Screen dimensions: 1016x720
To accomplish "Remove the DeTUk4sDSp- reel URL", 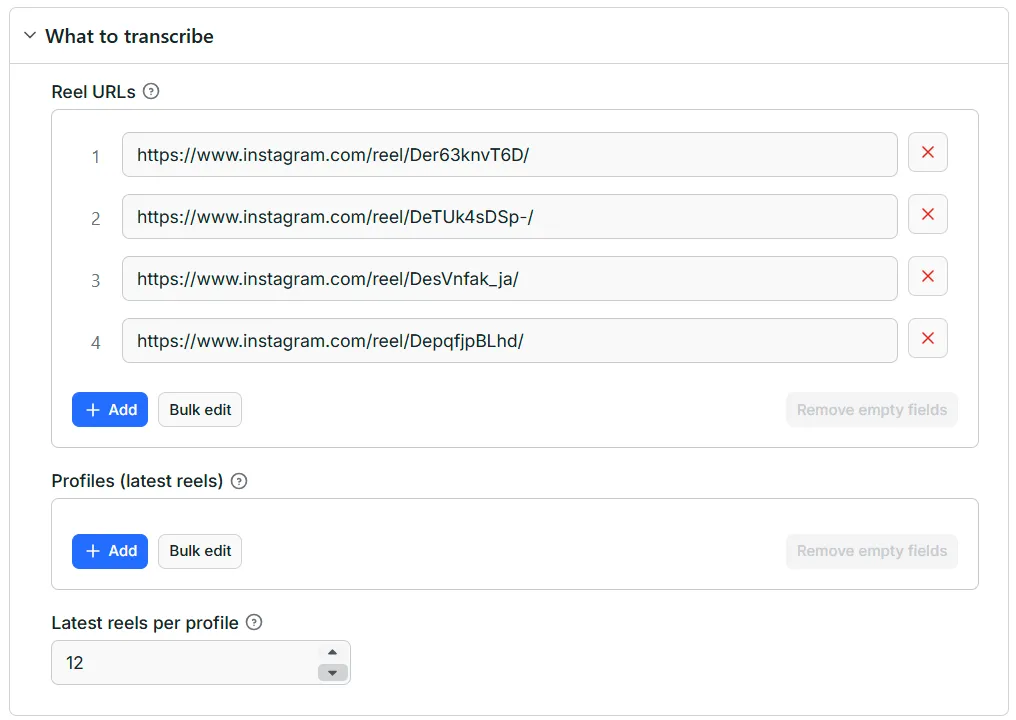I will [x=927, y=215].
